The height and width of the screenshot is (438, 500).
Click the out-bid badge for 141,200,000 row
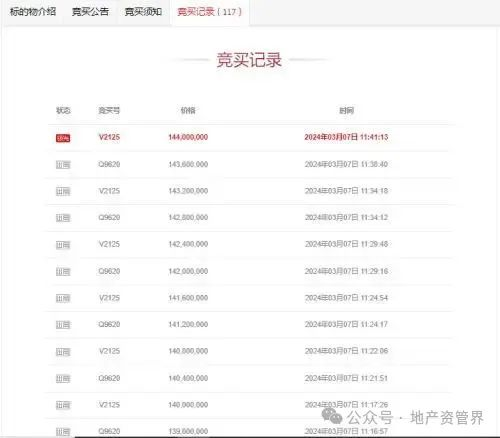pos(63,325)
